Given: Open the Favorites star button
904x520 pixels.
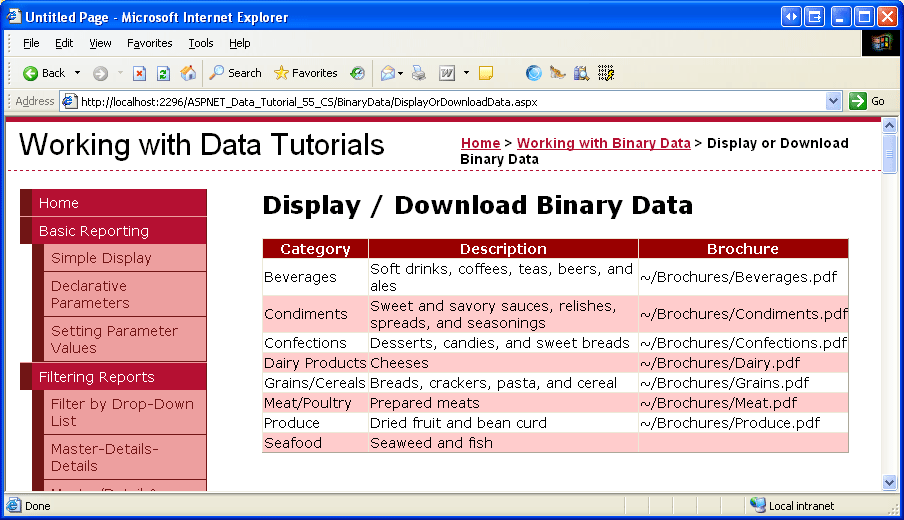Looking at the screenshot, I should click(x=306, y=73).
